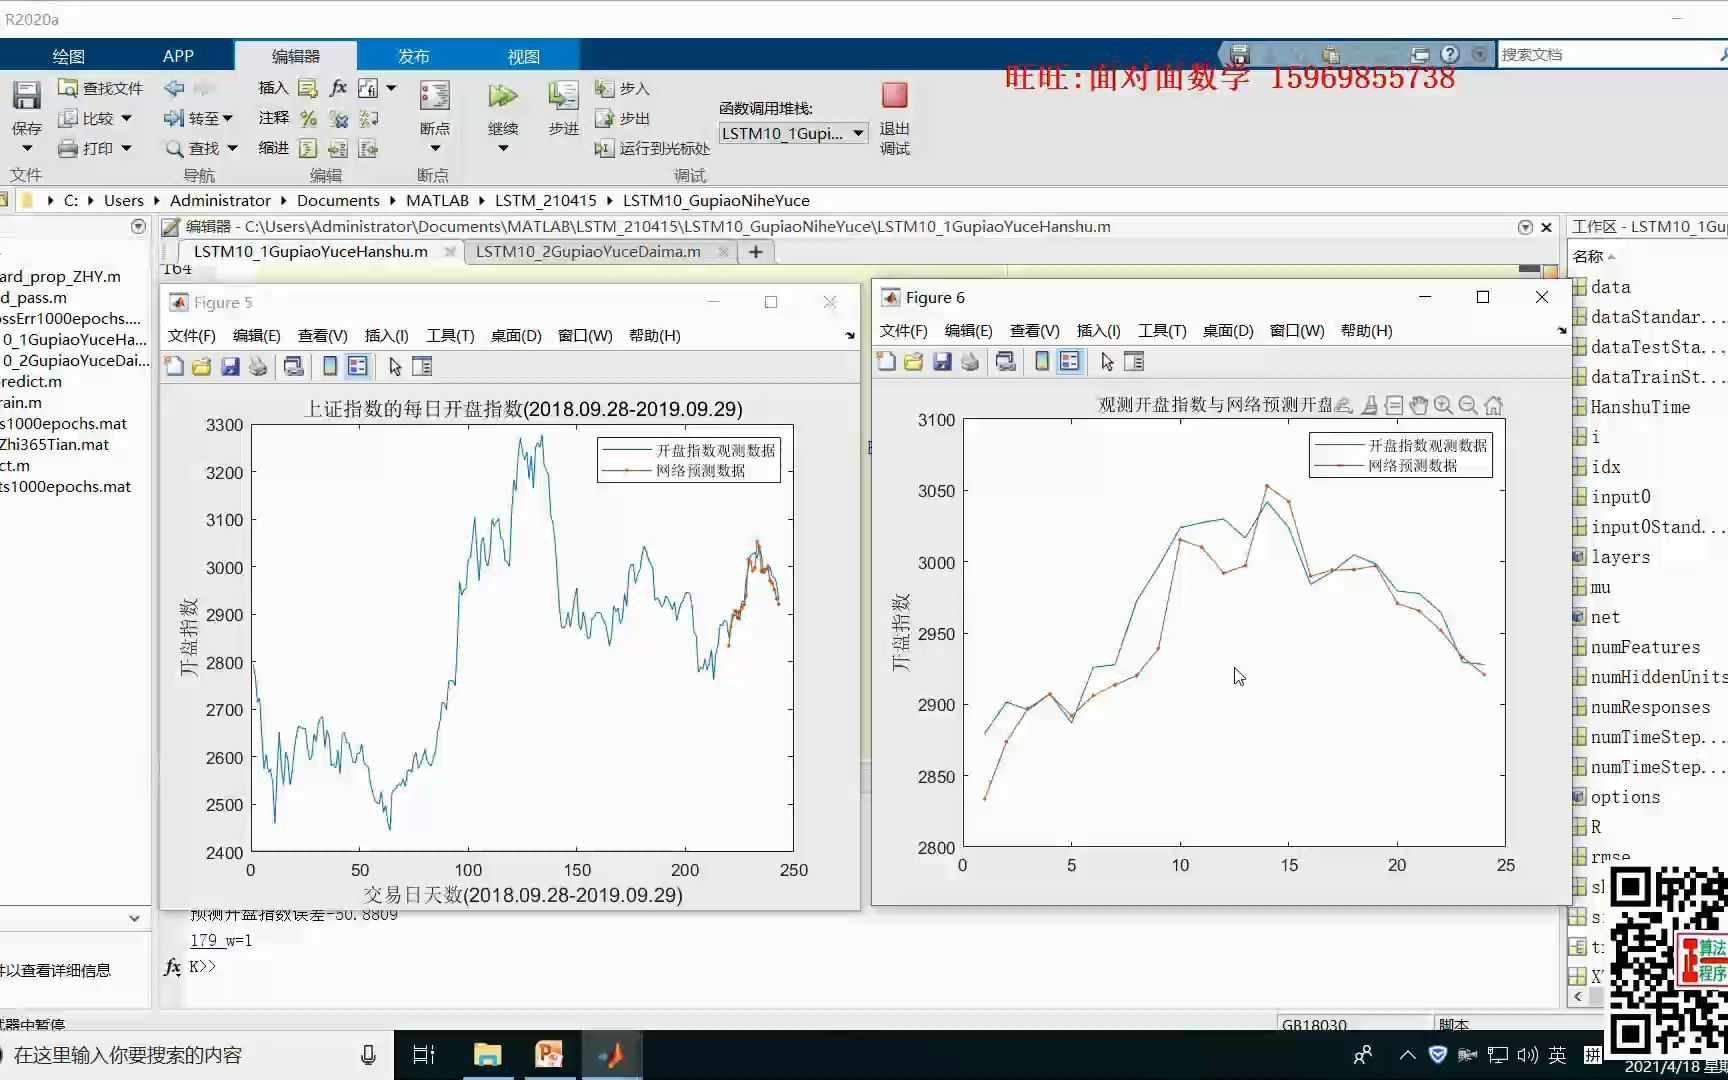Click the Step (步进) icon

pyautogui.click(x=563, y=96)
